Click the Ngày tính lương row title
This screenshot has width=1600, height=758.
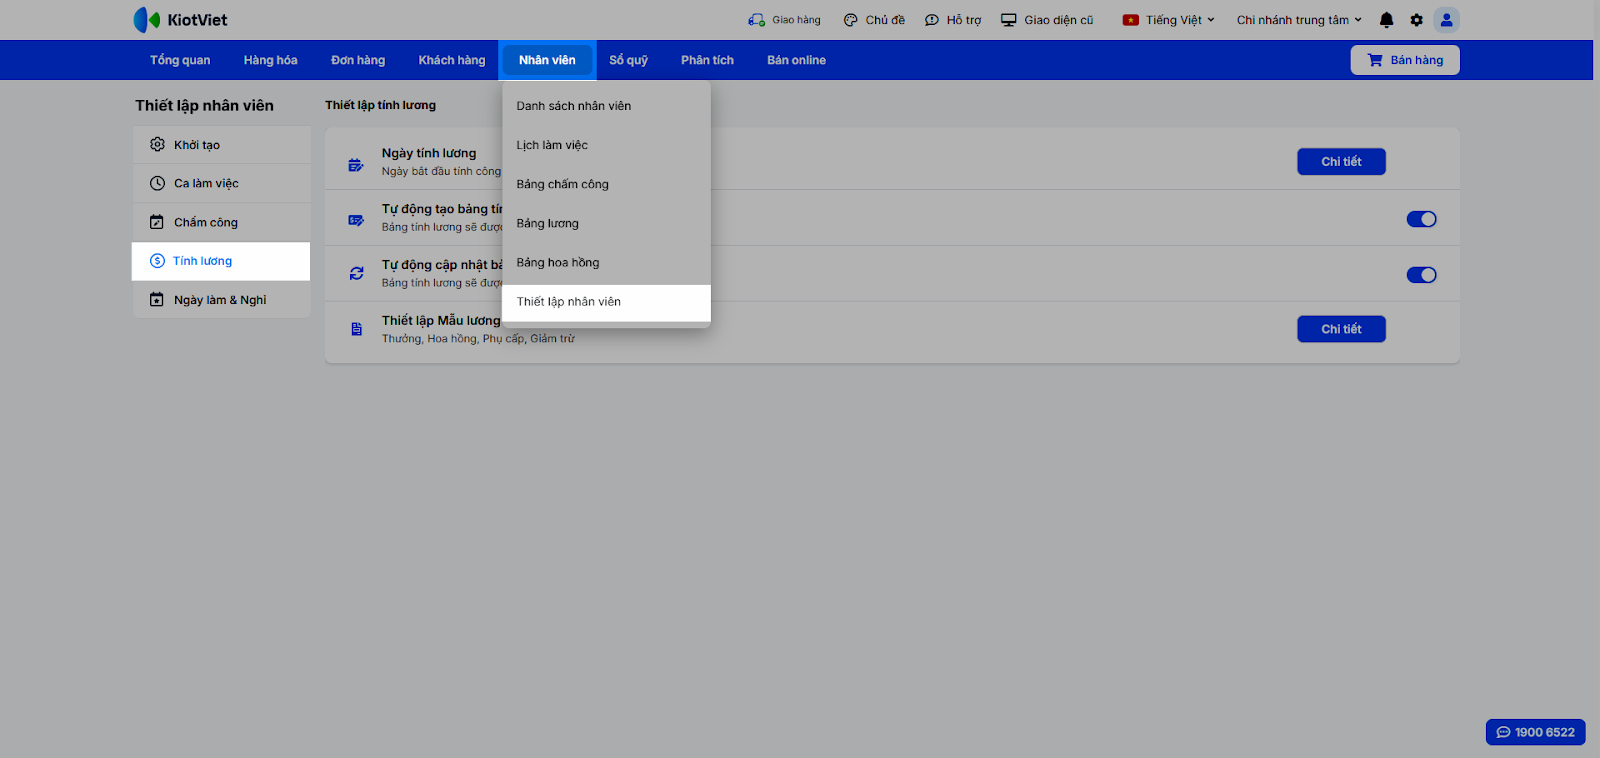(x=429, y=153)
